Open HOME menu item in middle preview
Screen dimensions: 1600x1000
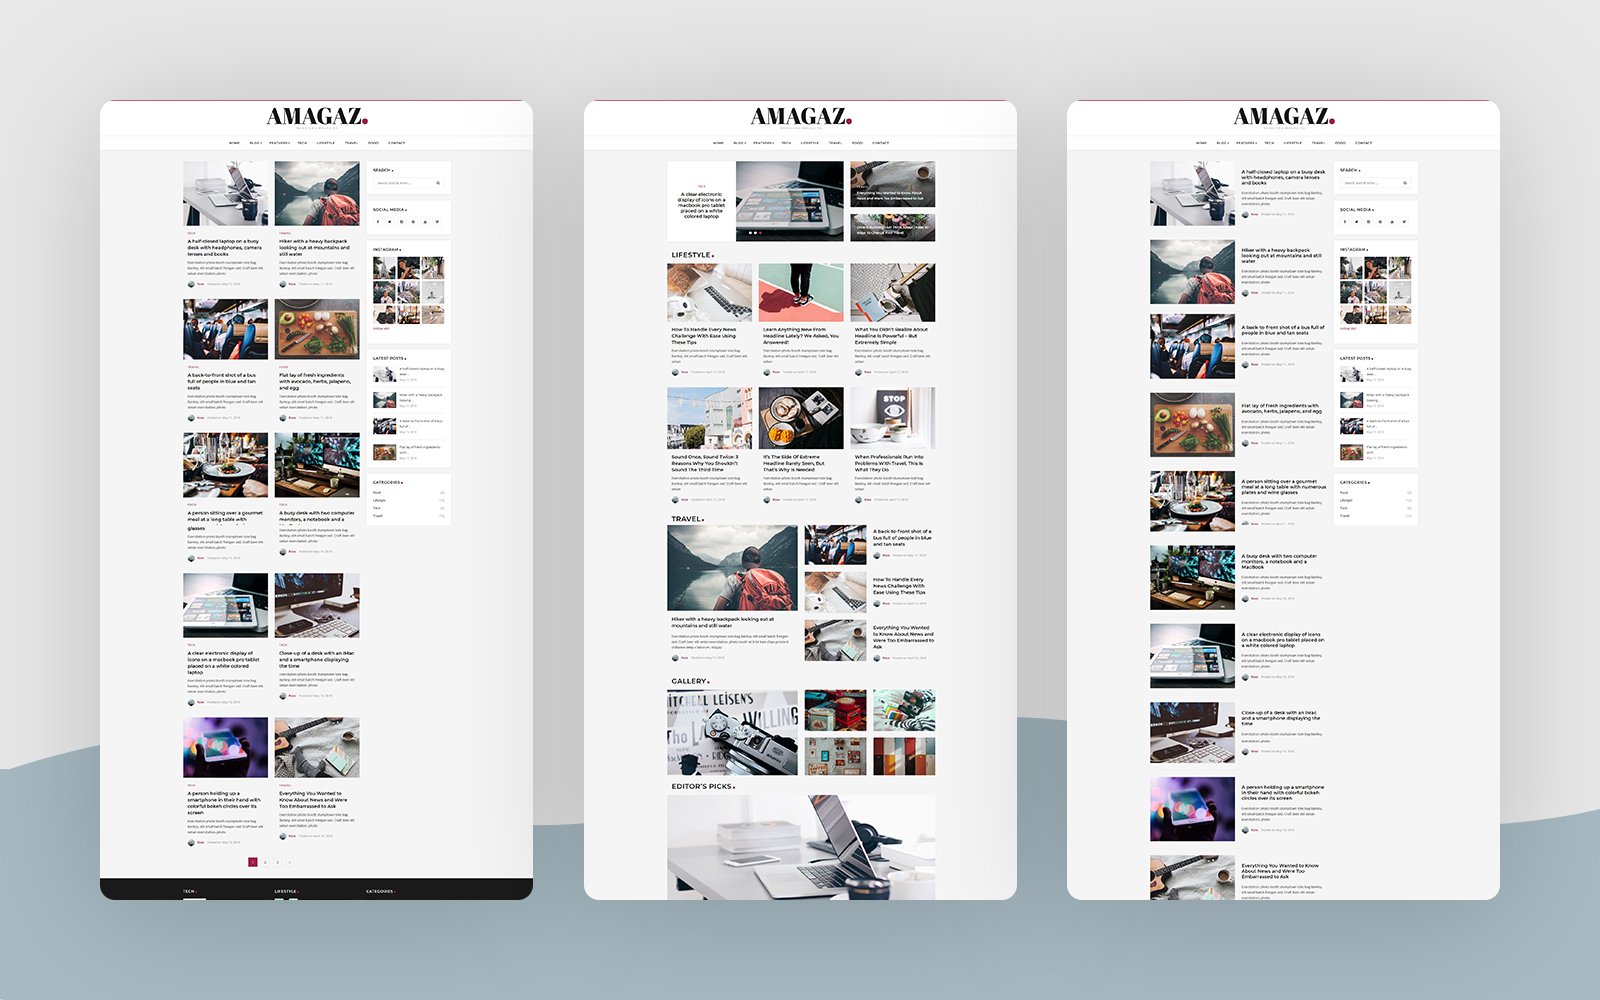[x=718, y=143]
